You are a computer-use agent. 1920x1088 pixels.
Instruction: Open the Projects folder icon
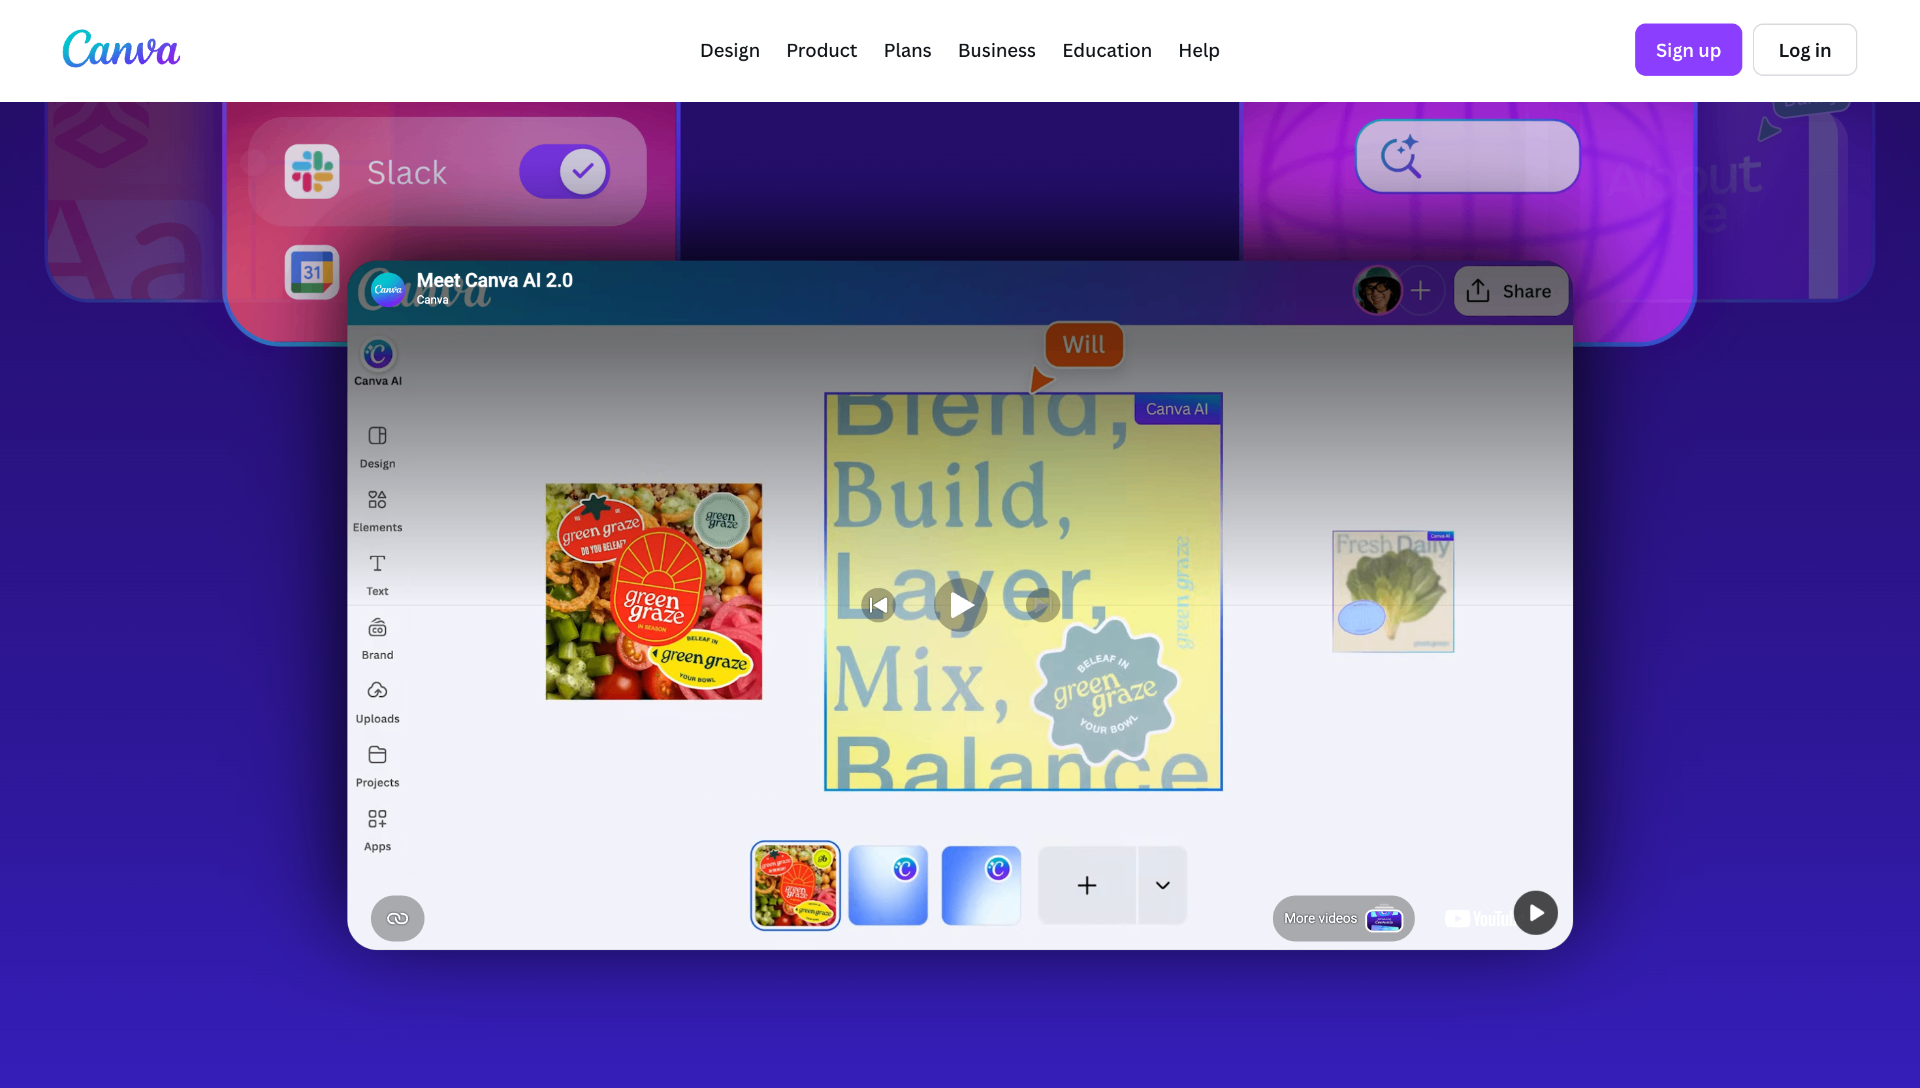pyautogui.click(x=377, y=755)
